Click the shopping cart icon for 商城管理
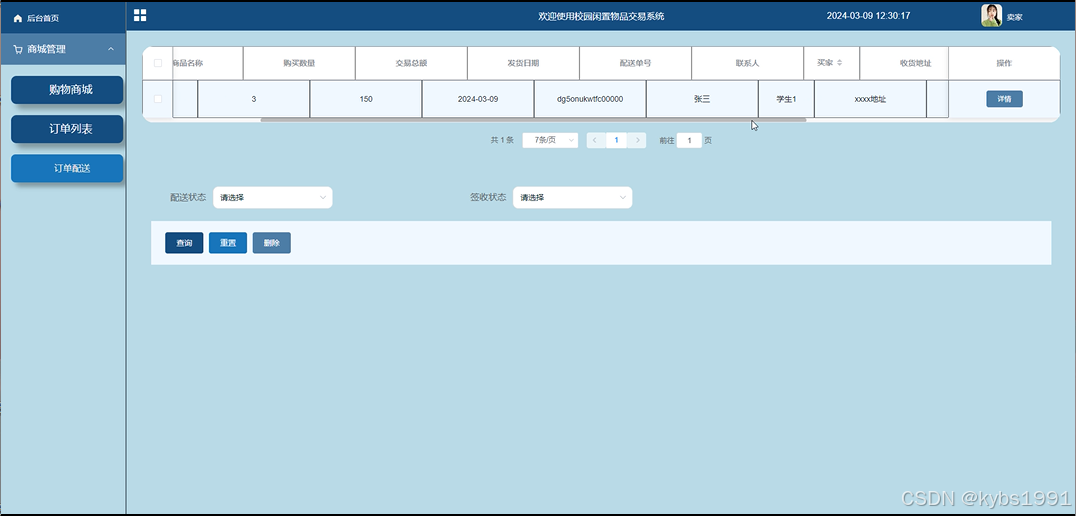 (x=18, y=49)
